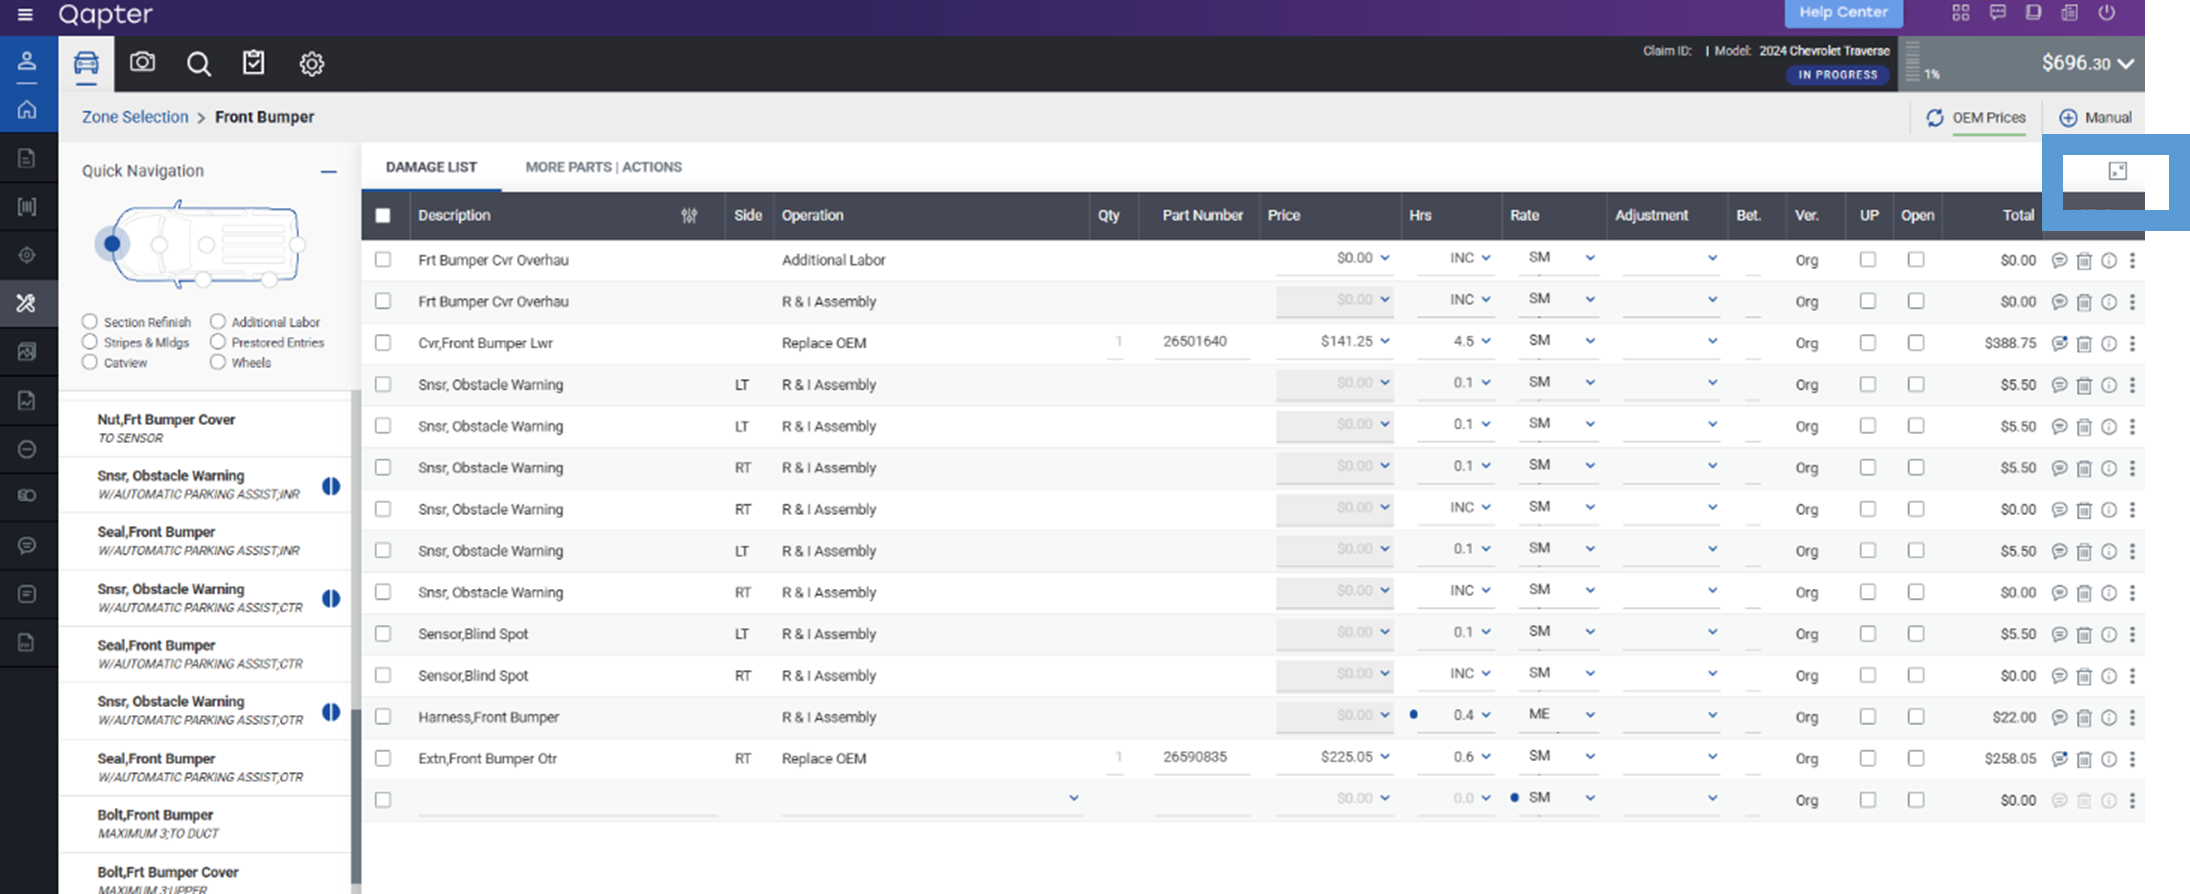Open the settings gear icon in toolbar

click(x=311, y=64)
